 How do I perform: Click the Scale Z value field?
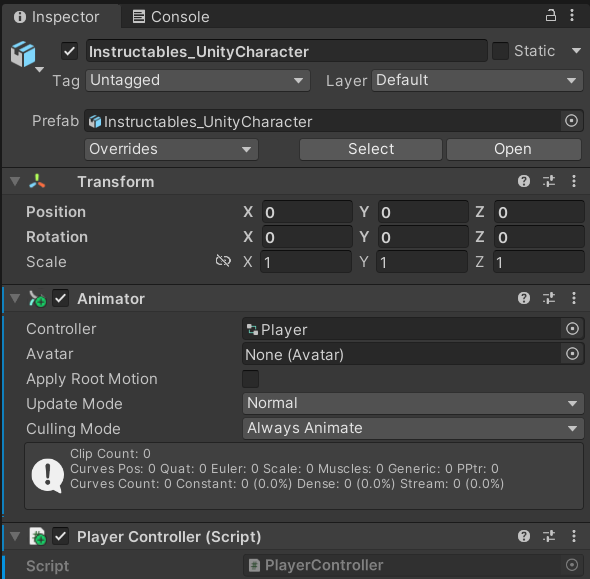pos(539,262)
